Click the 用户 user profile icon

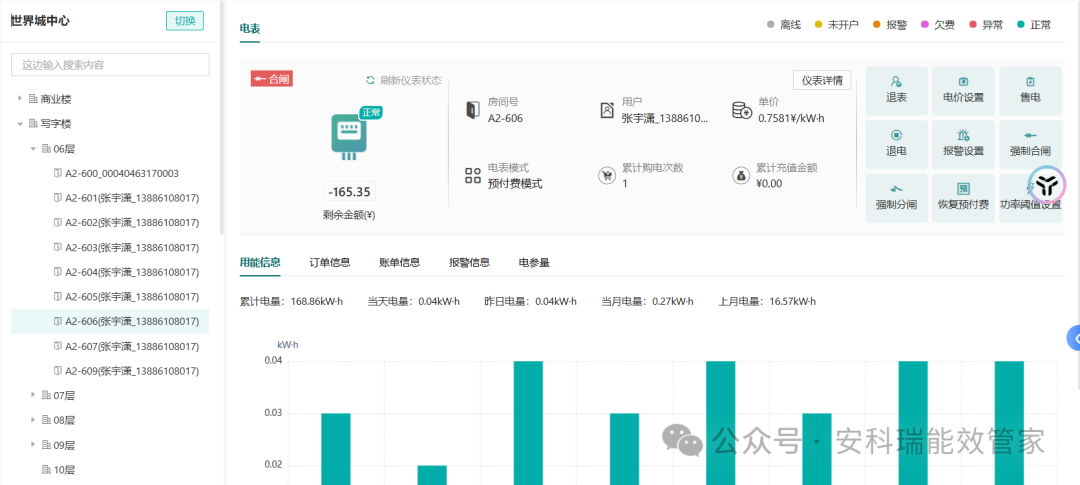(x=606, y=110)
